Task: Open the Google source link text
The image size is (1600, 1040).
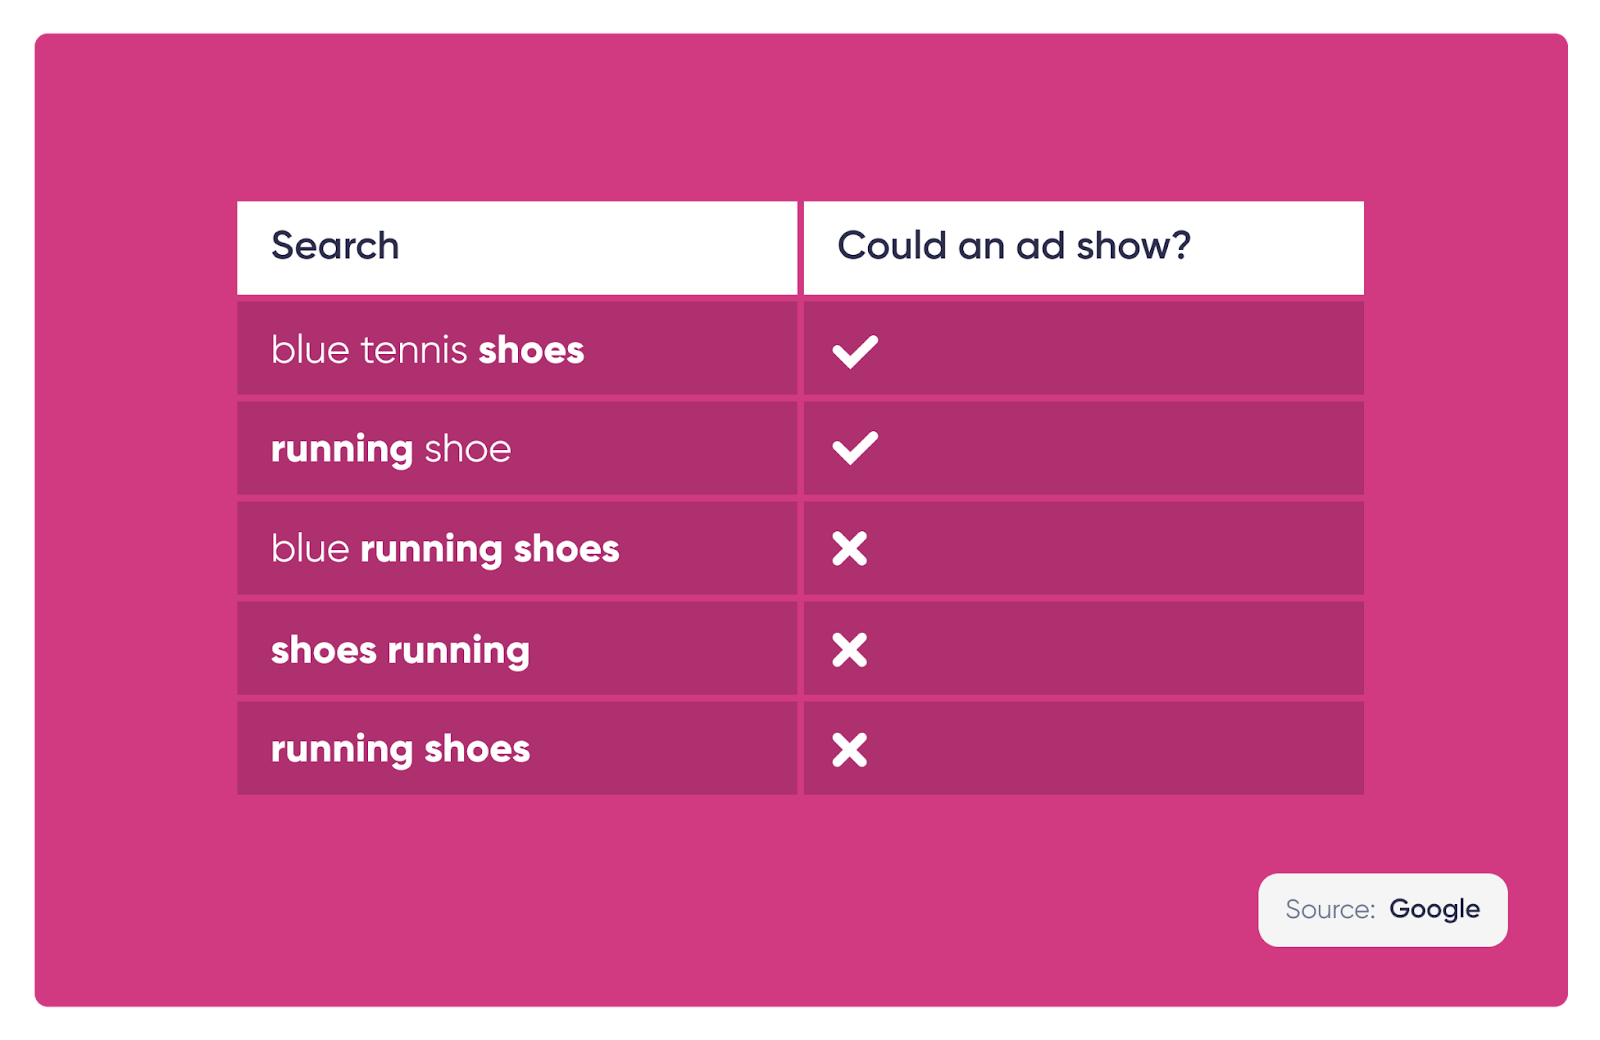Action: 1434,910
